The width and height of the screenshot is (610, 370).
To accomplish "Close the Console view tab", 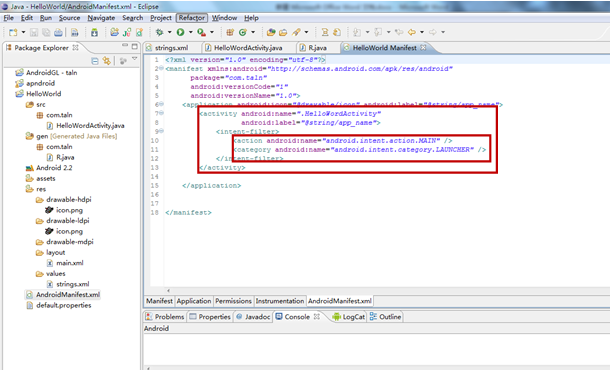I will point(317,317).
